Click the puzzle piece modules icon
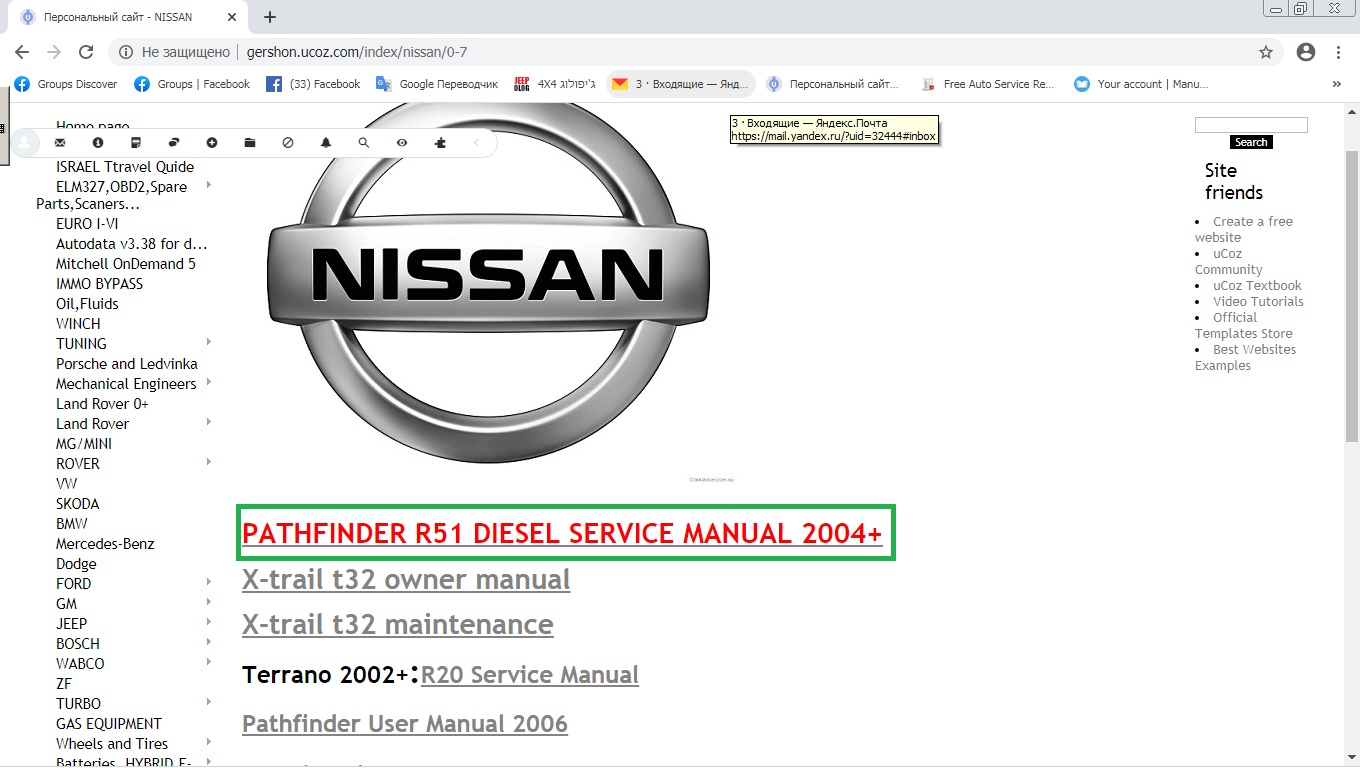 coord(440,143)
